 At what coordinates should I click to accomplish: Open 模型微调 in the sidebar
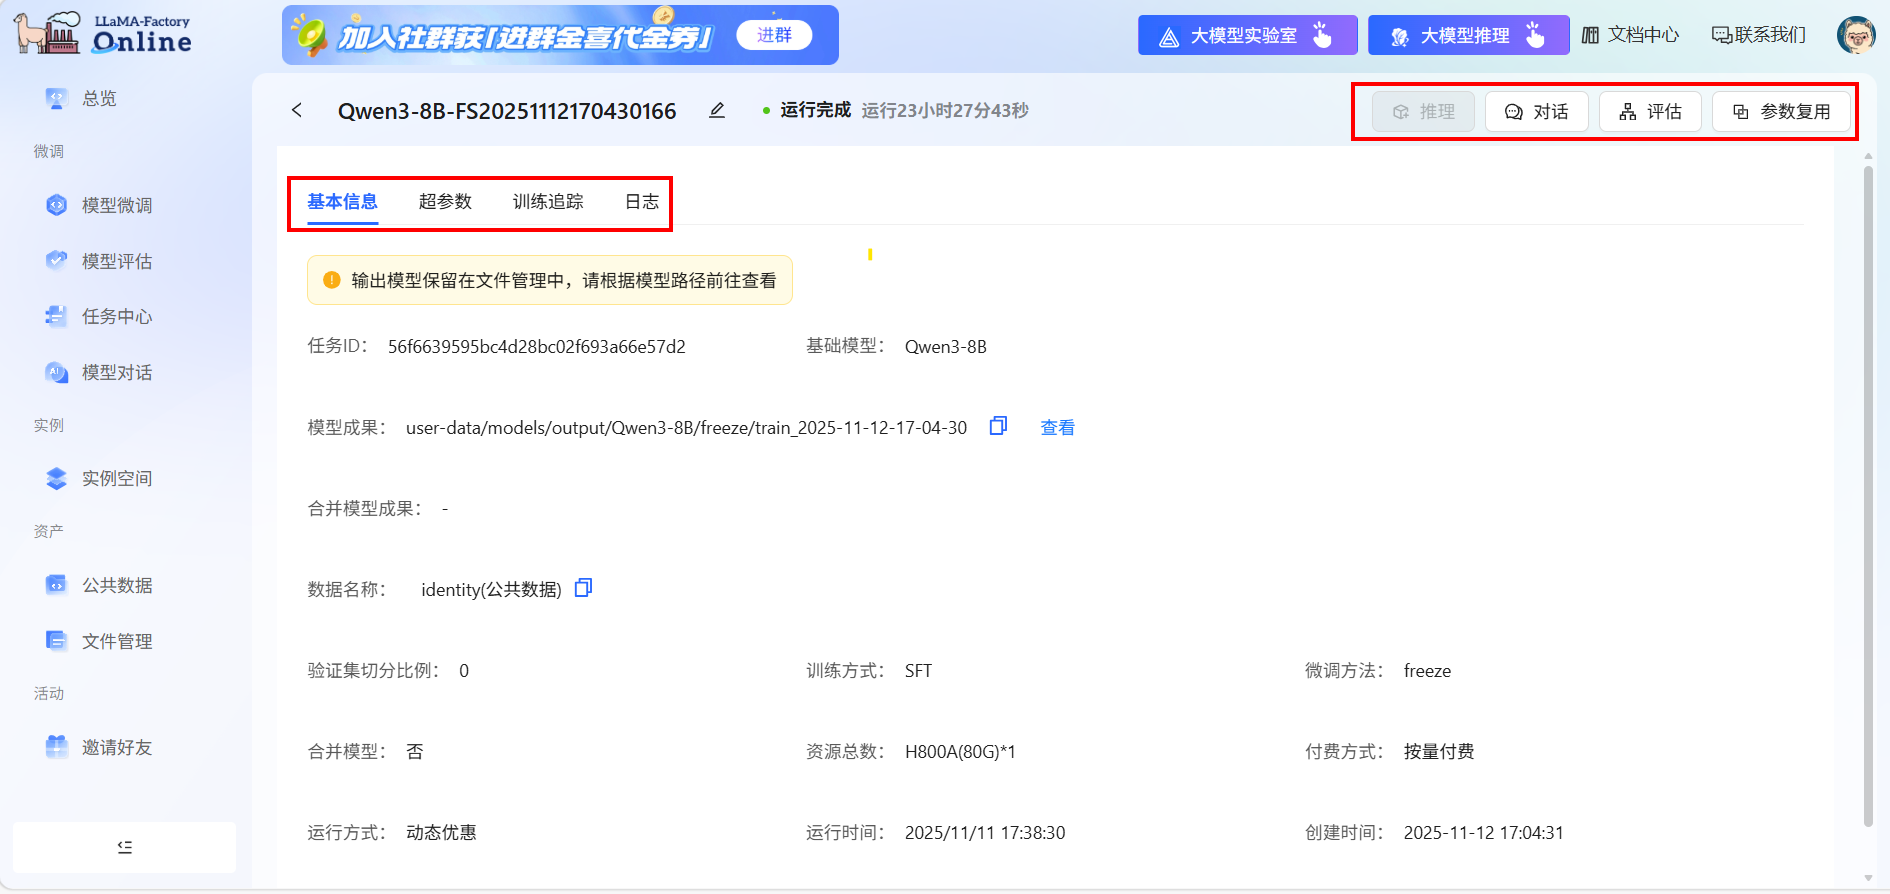pos(117,205)
